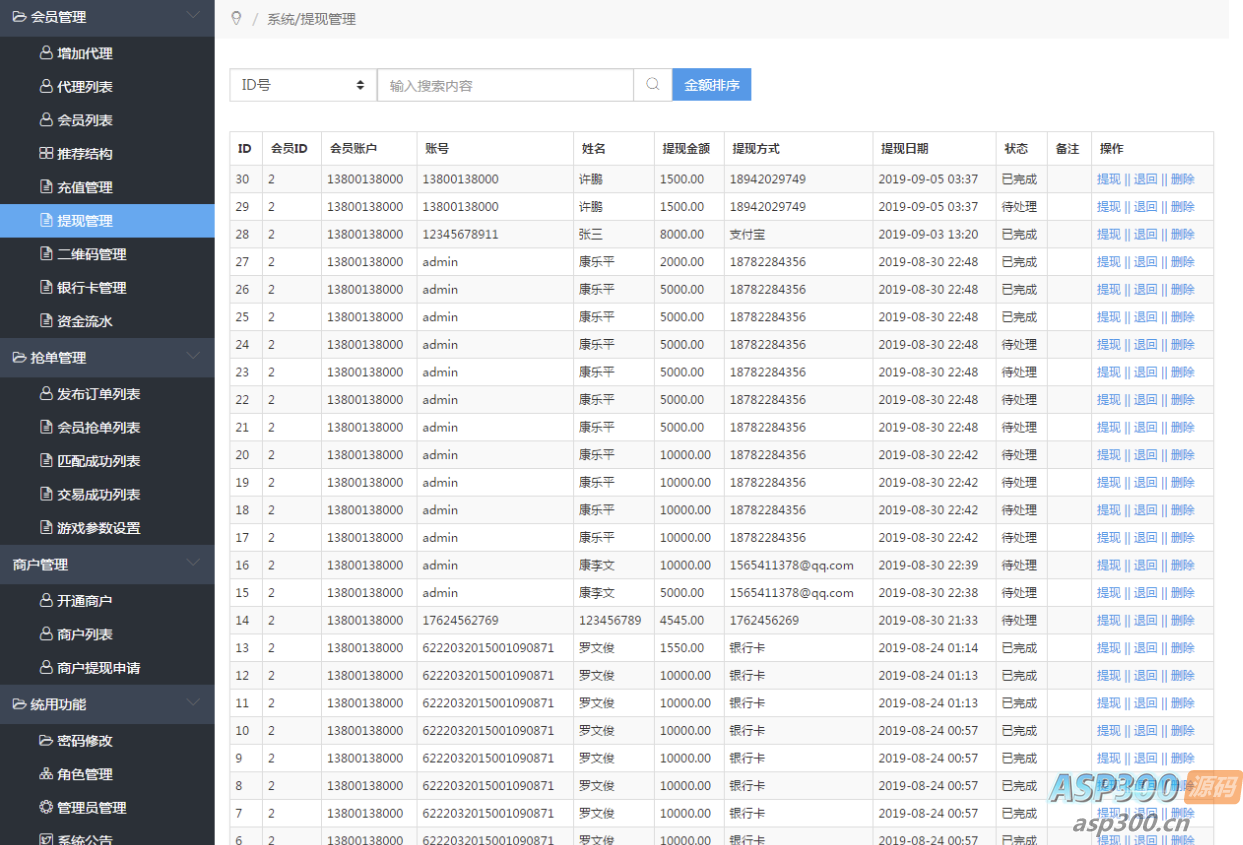Image resolution: width=1243 pixels, height=845 pixels.
Task: Go to 资金流水 menu item
Action: [85, 321]
